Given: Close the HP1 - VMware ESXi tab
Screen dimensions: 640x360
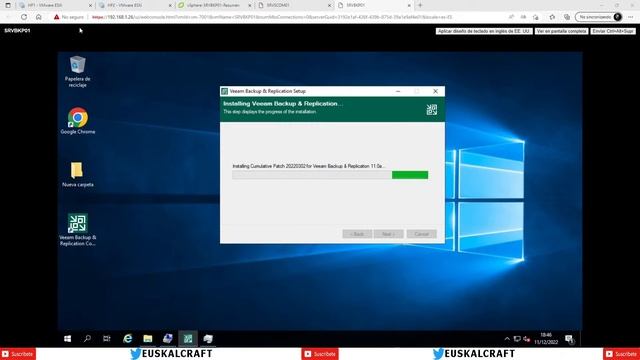Looking at the screenshot, I should pyautogui.click(x=91, y=5).
